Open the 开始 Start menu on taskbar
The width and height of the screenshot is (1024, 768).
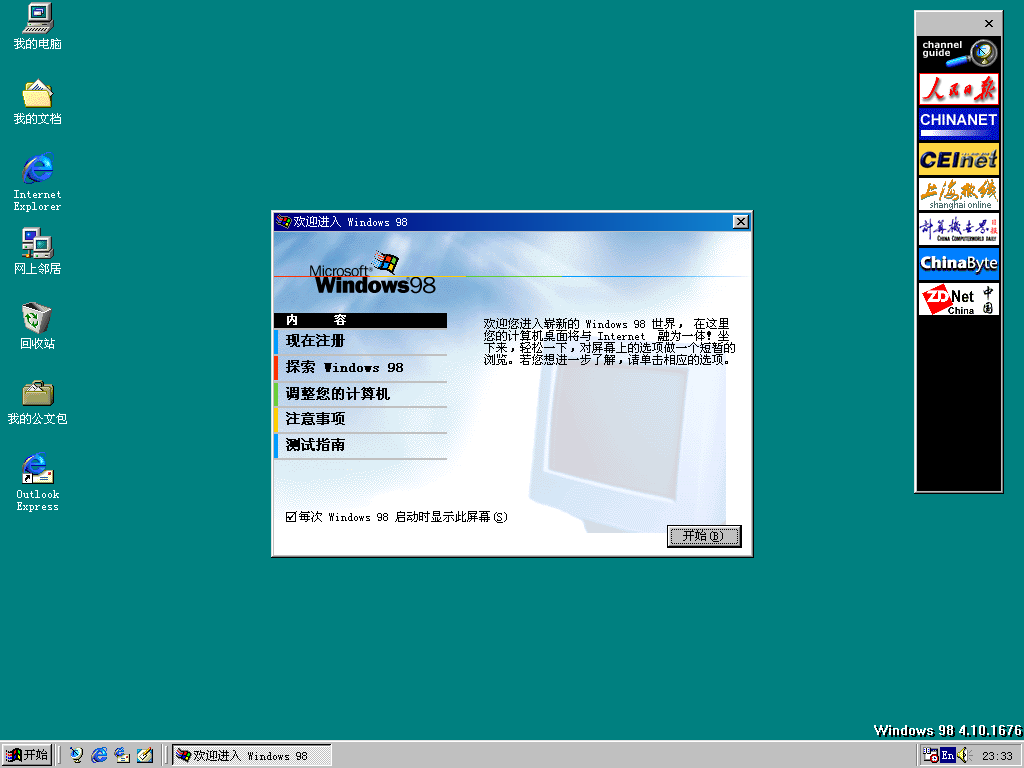point(27,755)
